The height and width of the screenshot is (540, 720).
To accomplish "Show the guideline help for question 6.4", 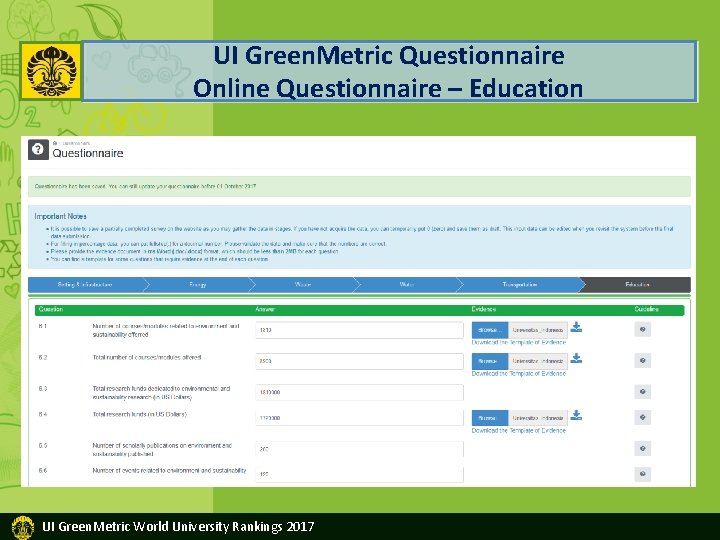I will 642,417.
